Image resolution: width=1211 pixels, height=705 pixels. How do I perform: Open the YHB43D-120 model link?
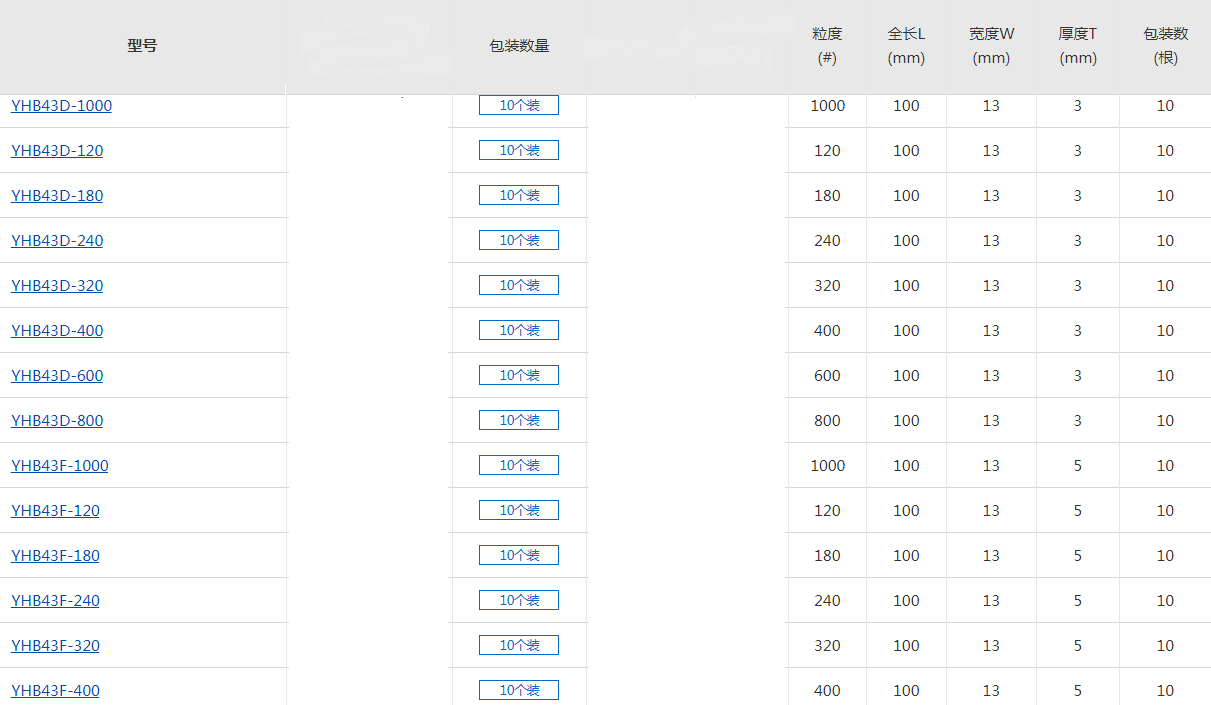(57, 151)
